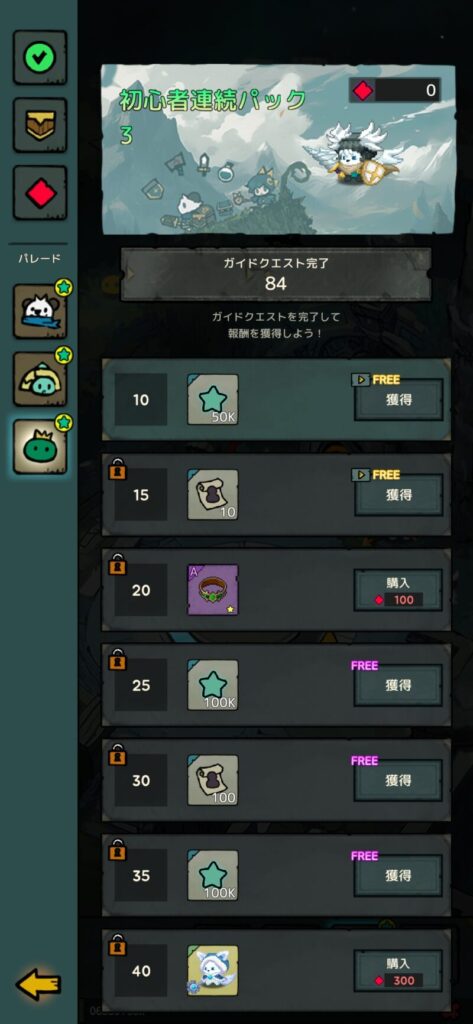This screenshot has height=1024, width=473.
Task: Claim the free level 35 star reward
Action: click(x=399, y=876)
